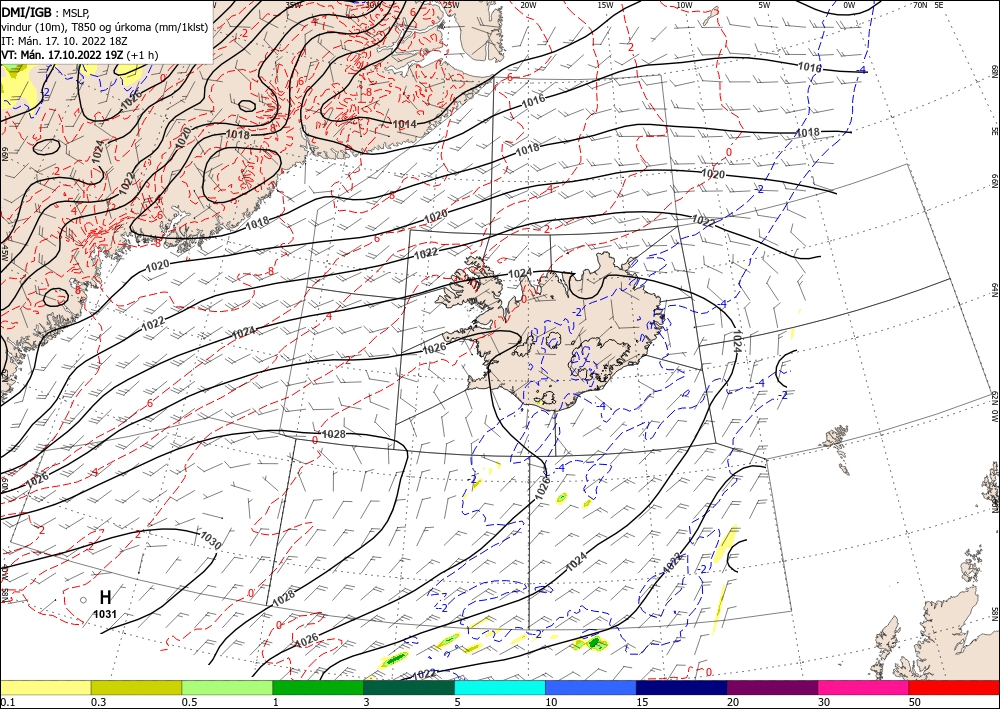Click the green 1–3 legend color segment
Screen dimensions: 1000x709
coord(318,687)
